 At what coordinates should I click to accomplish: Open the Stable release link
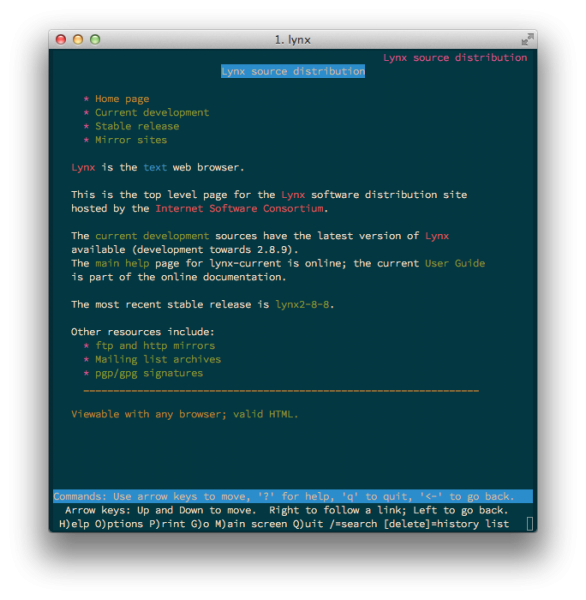click(x=137, y=126)
